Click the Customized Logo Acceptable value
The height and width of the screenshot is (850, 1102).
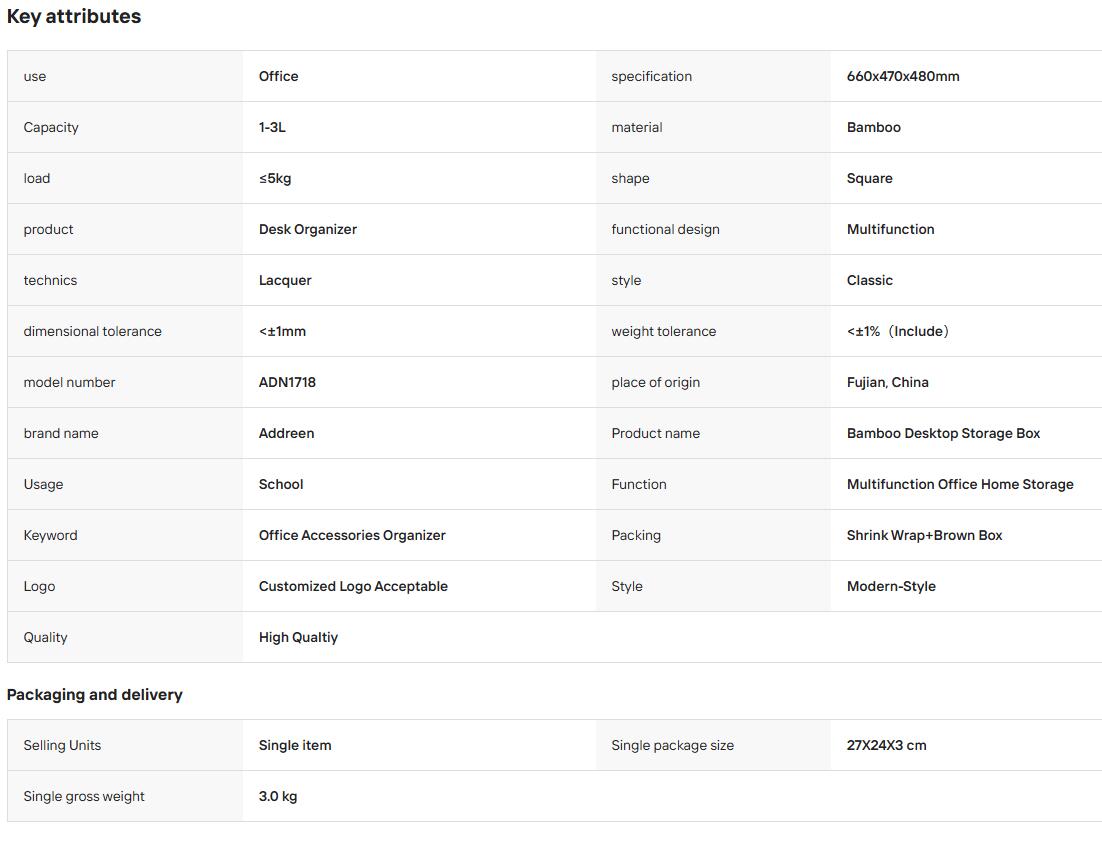pos(353,586)
